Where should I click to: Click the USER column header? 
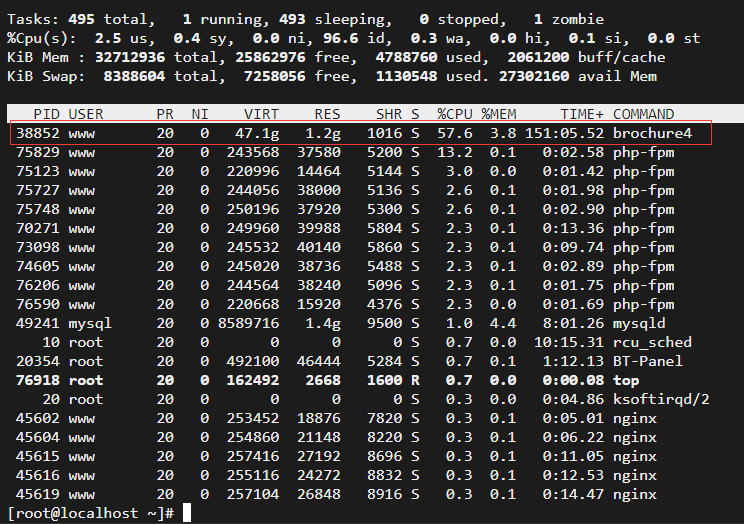pyautogui.click(x=86, y=114)
